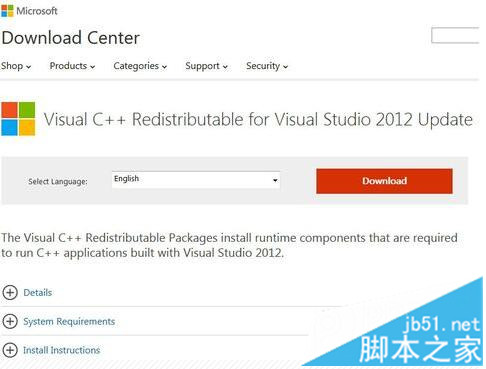Click the Visual C++ Redistributable page title
Screen dimensions: 486x369
pos(258,120)
